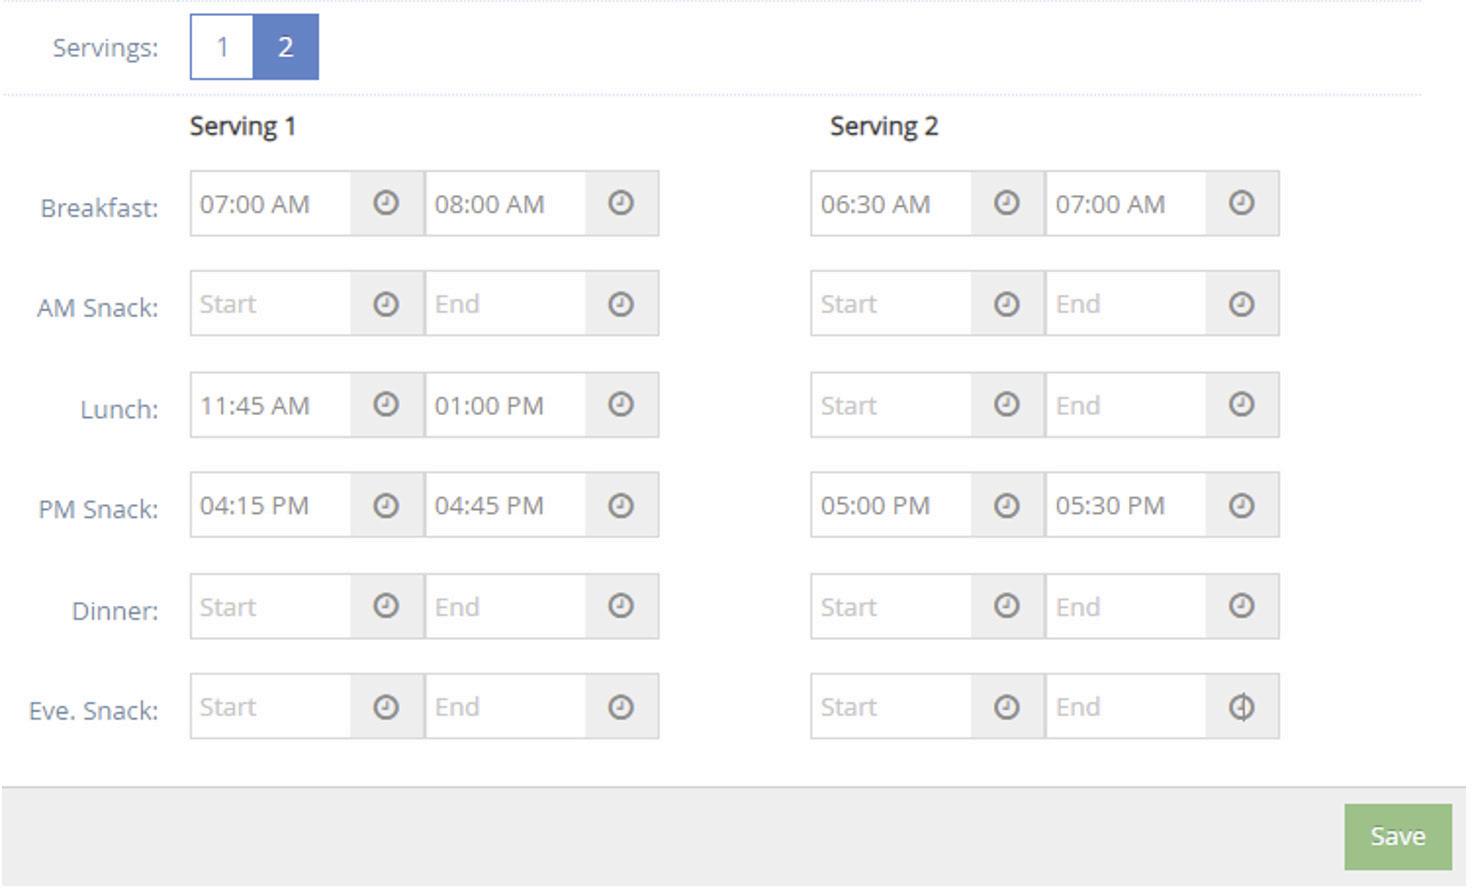
Task: Open clock picker for Serving 2 Lunch end
Action: [x=1242, y=405]
